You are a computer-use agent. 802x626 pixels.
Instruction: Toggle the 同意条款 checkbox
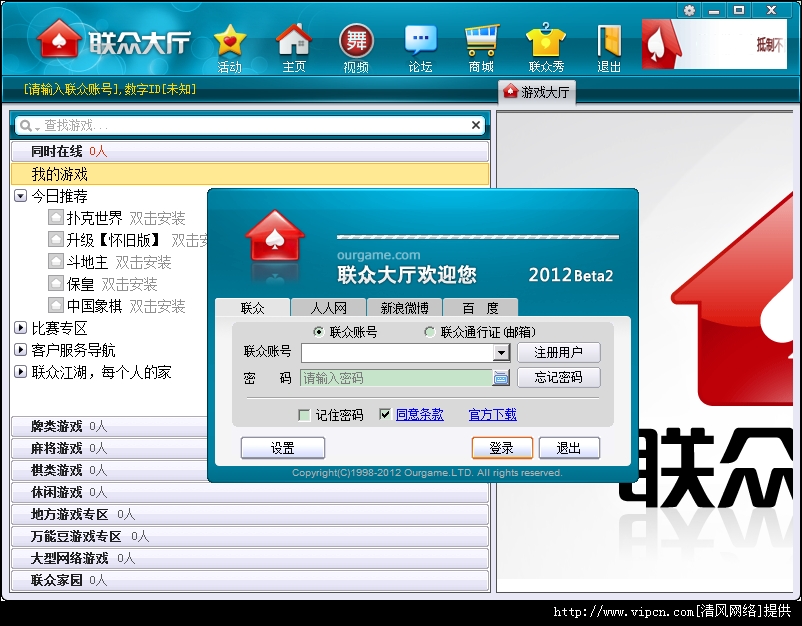tap(385, 414)
